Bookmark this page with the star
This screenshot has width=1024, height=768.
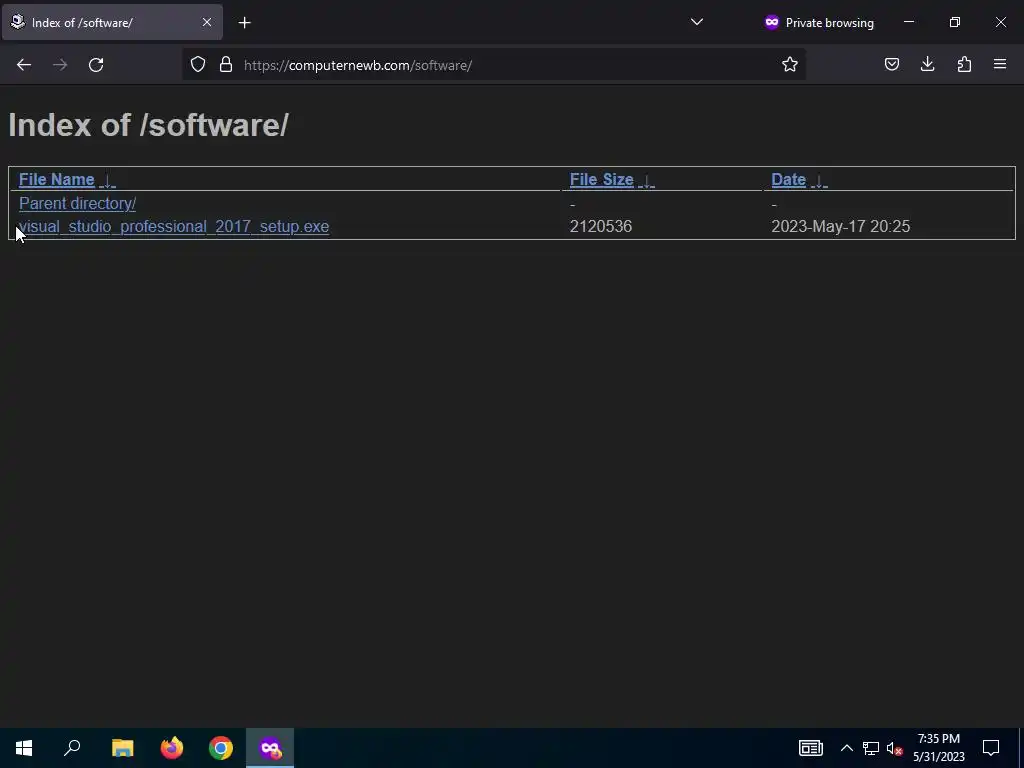click(790, 65)
